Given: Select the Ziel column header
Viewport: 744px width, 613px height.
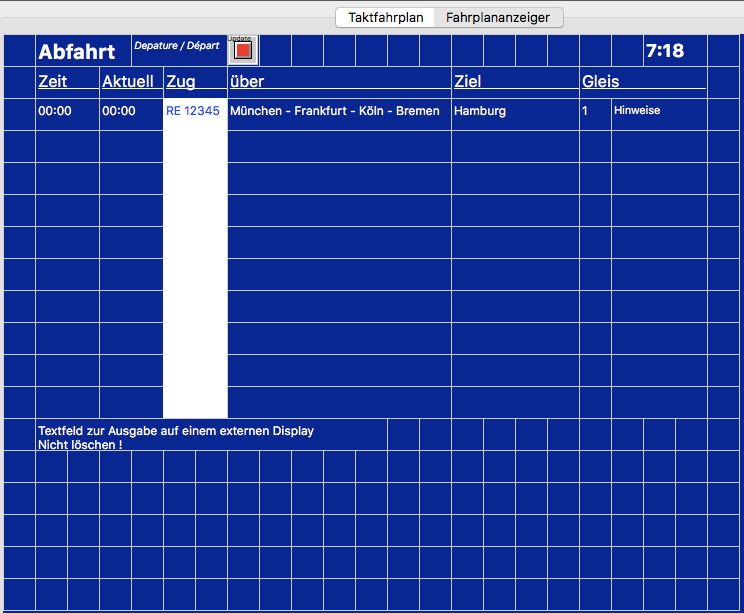Looking at the screenshot, I should (x=468, y=81).
